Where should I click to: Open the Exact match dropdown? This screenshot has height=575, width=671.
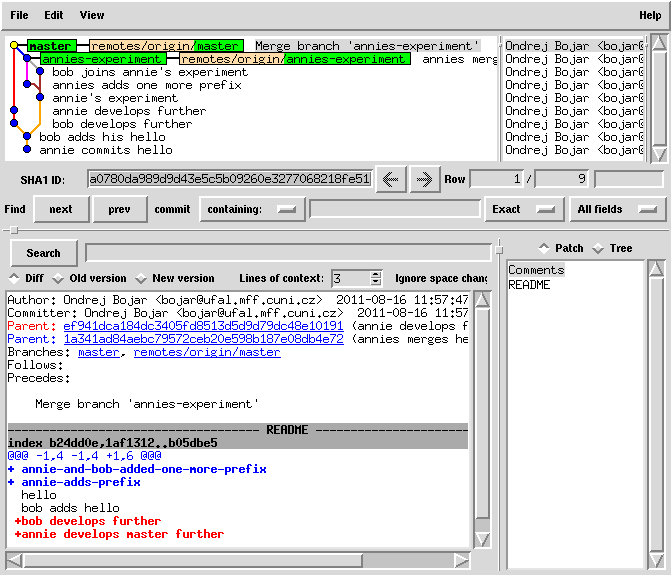[523, 209]
